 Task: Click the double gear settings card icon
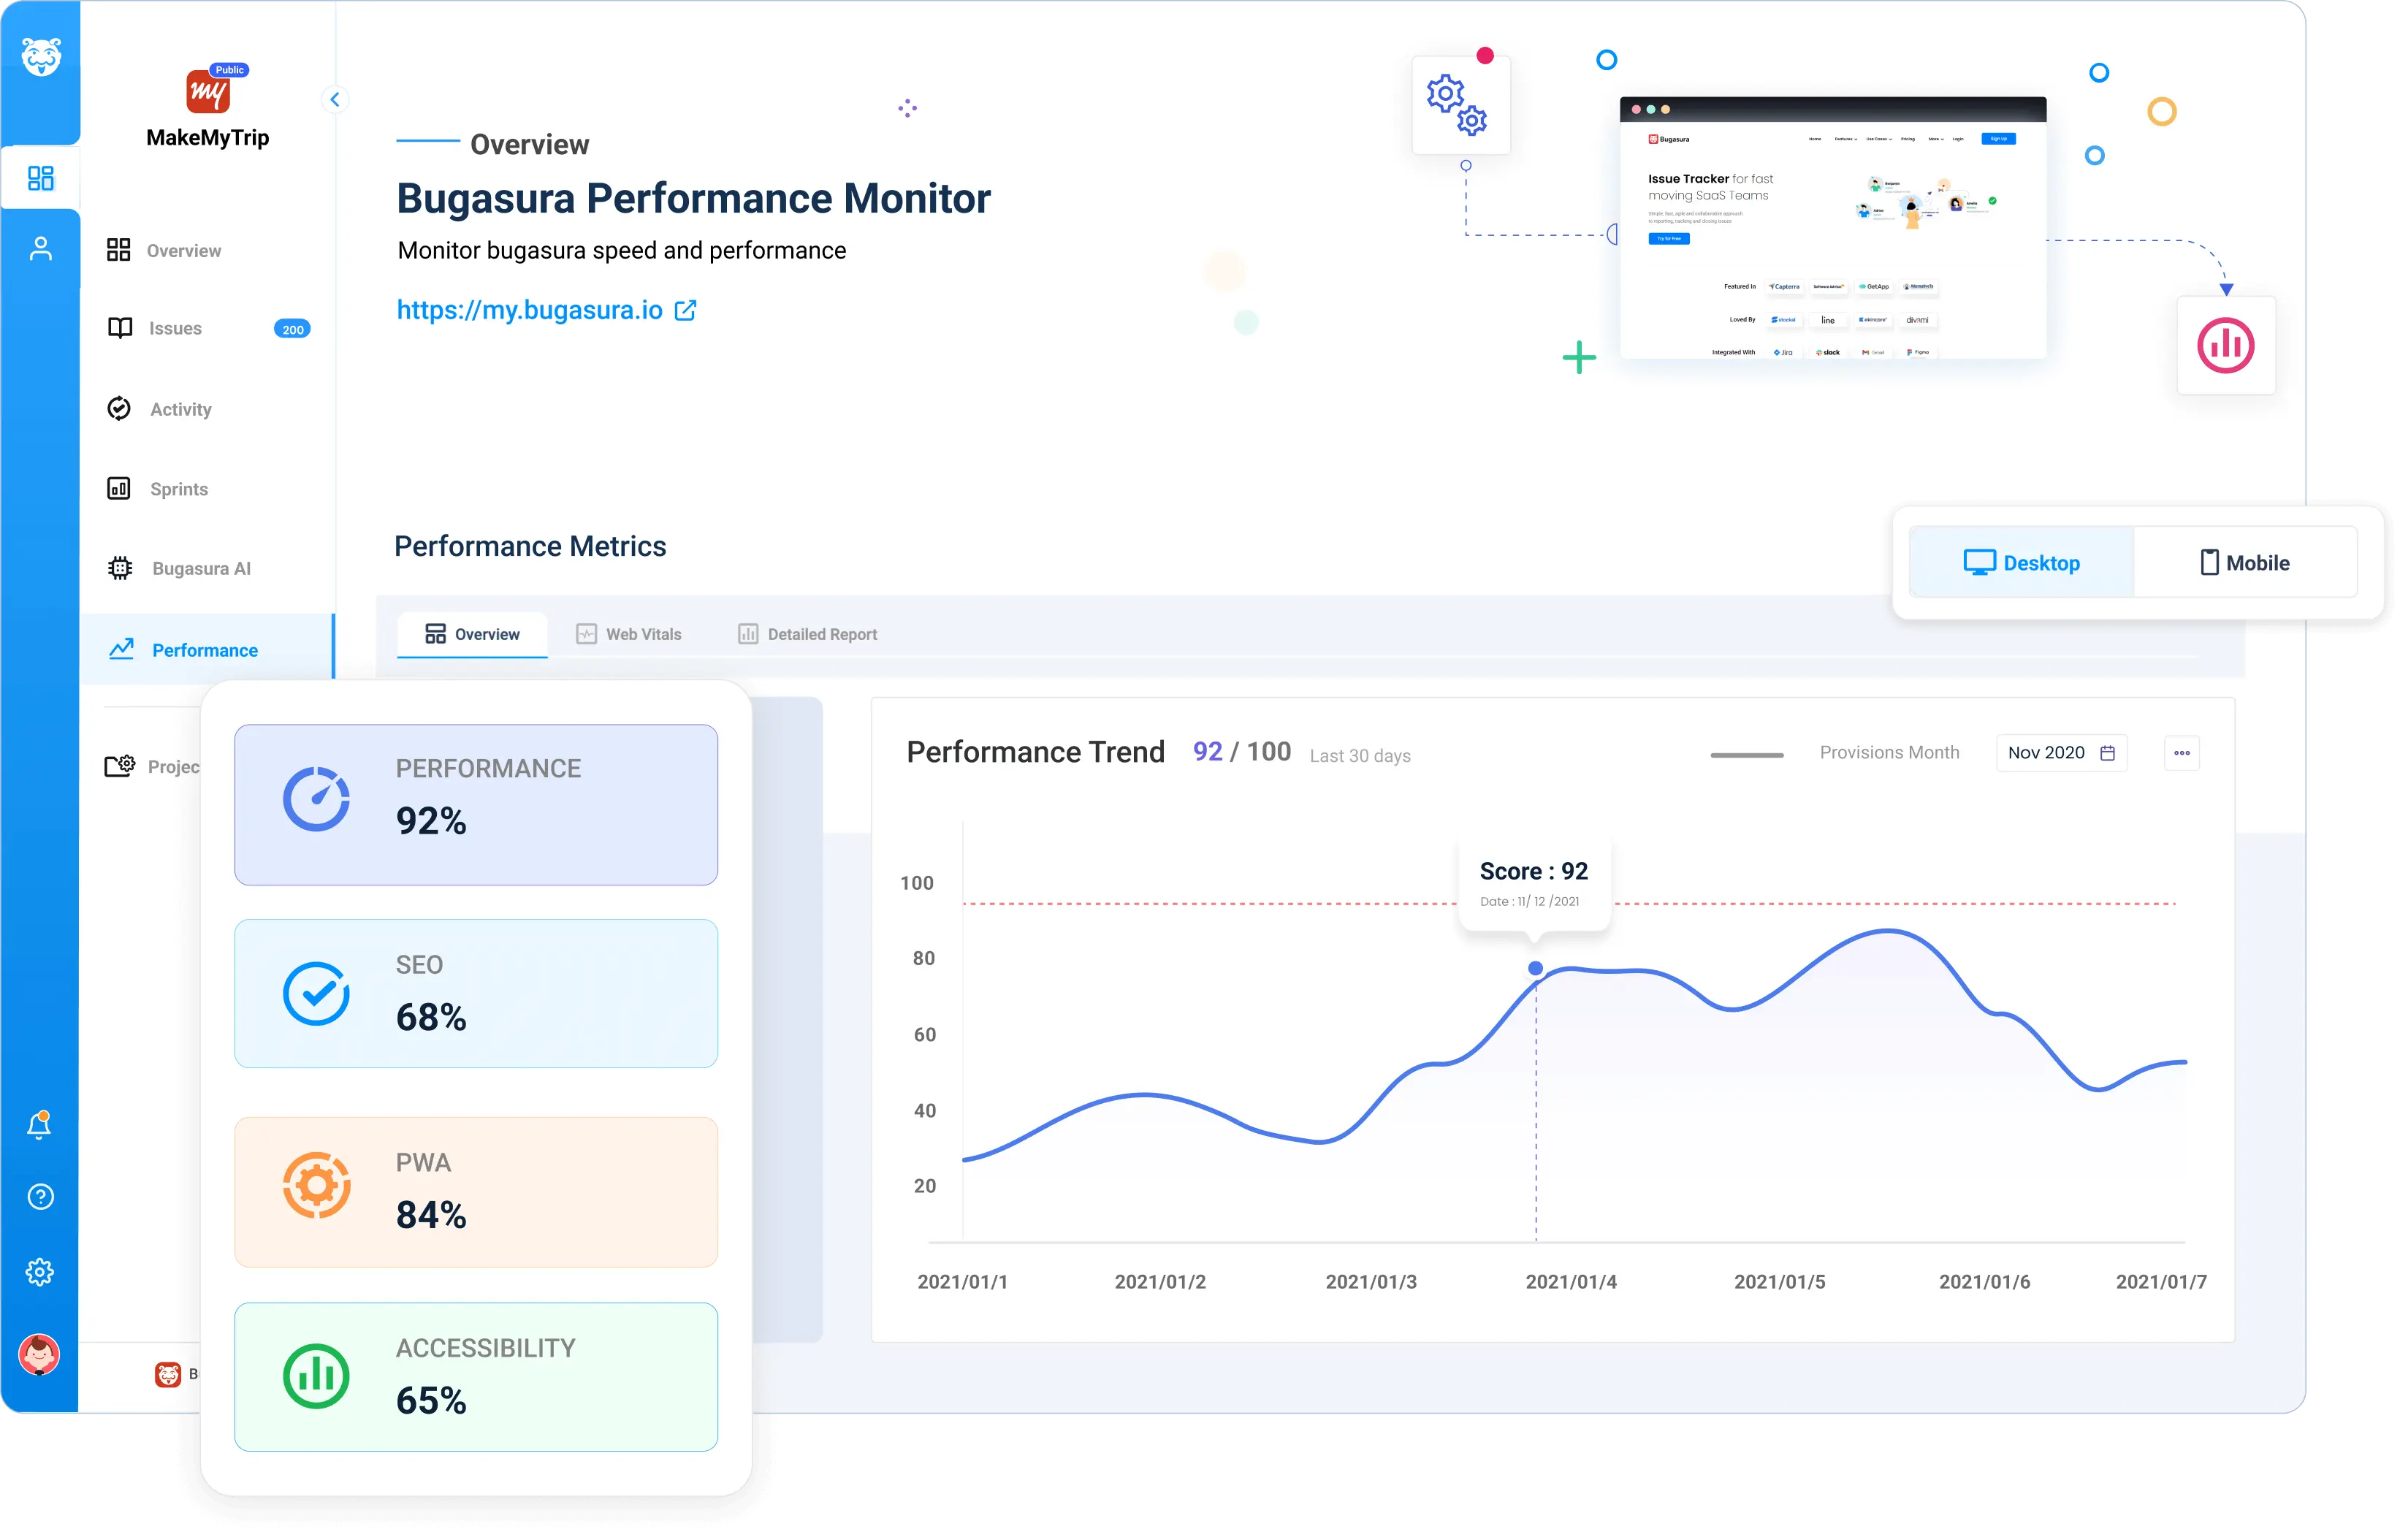[1459, 104]
